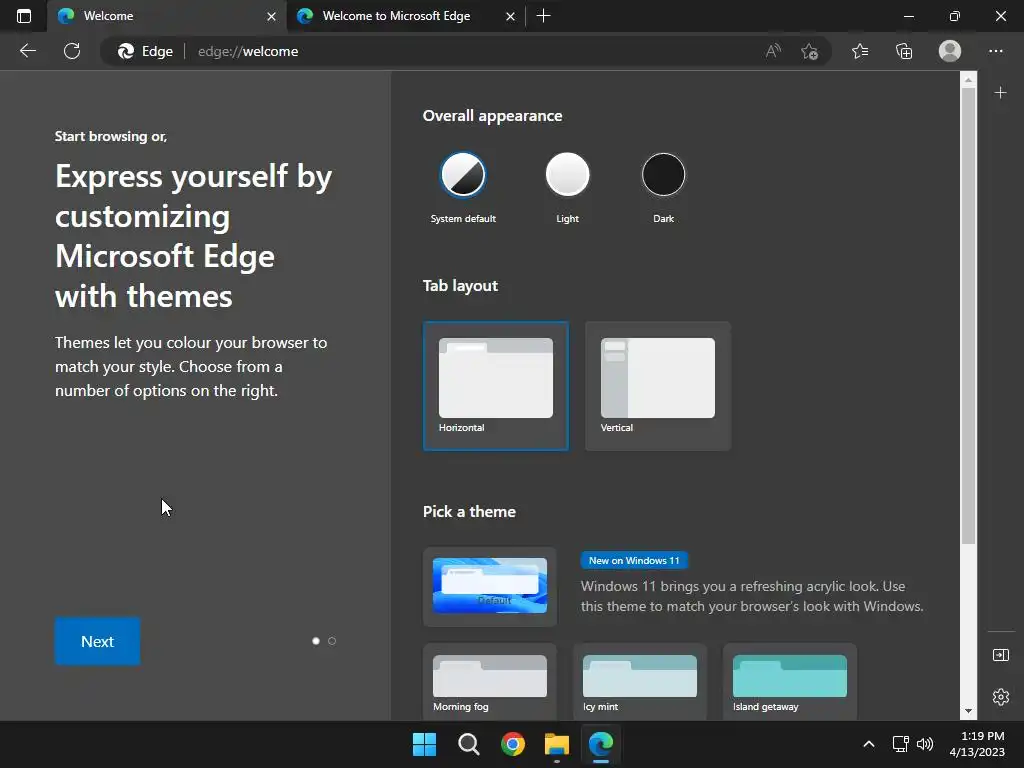
Task: Click the scrollbar up arrow
Action: click(968, 80)
